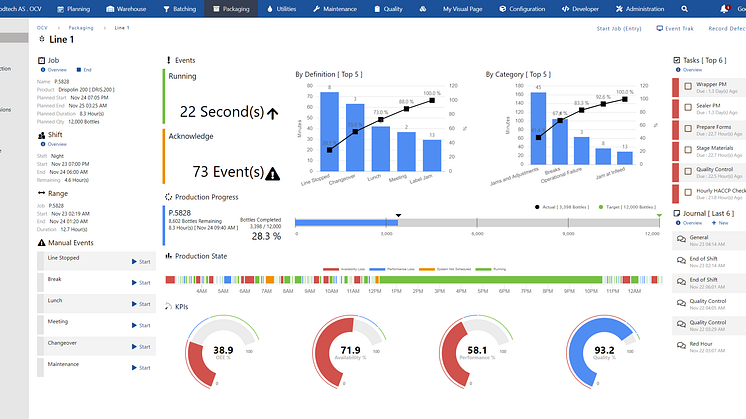Click the General journal entry comment icon

(x=682, y=240)
